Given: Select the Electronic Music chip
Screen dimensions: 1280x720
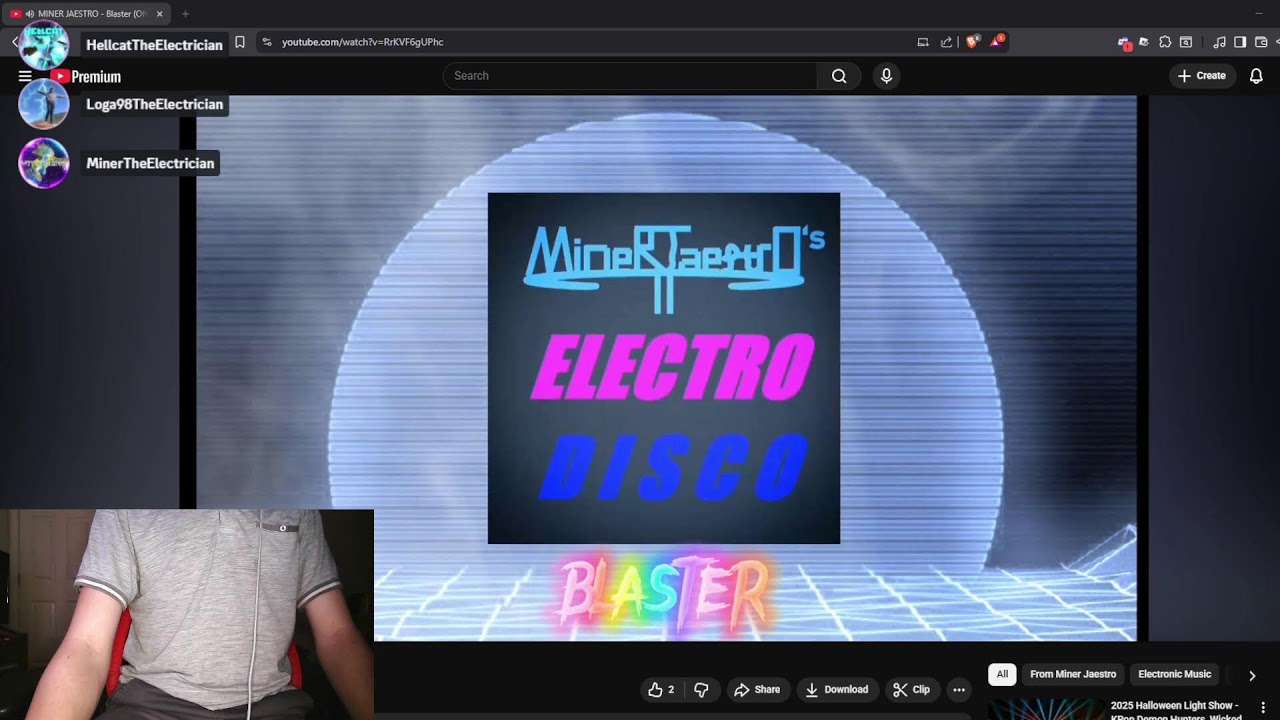Looking at the screenshot, I should click(1174, 674).
